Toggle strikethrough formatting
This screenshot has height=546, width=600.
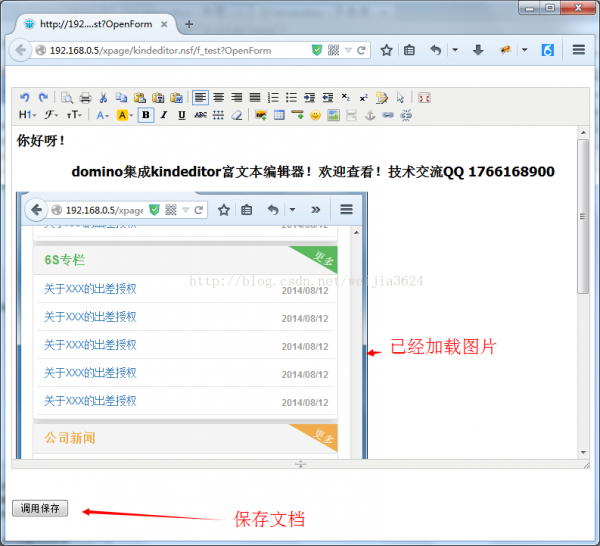(201, 115)
